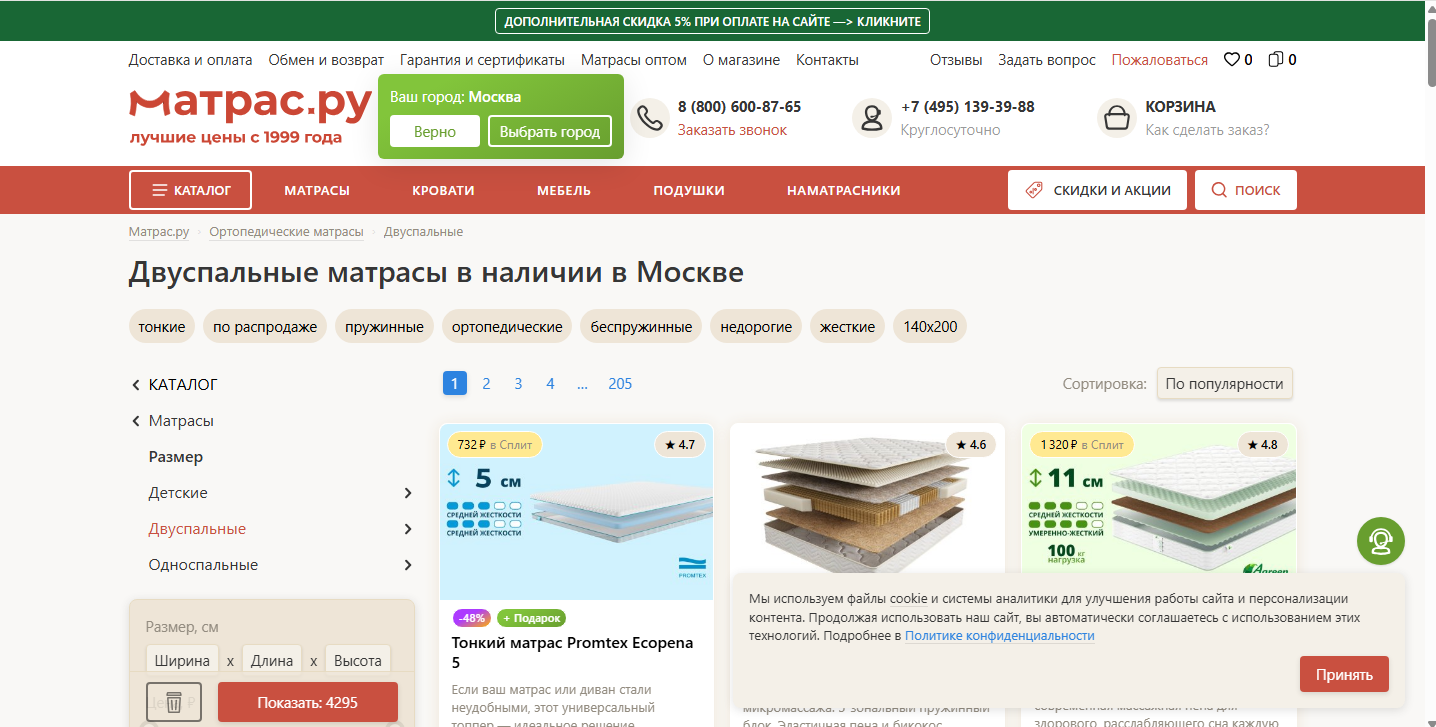Click the 4.6 star rating badge

(970, 445)
